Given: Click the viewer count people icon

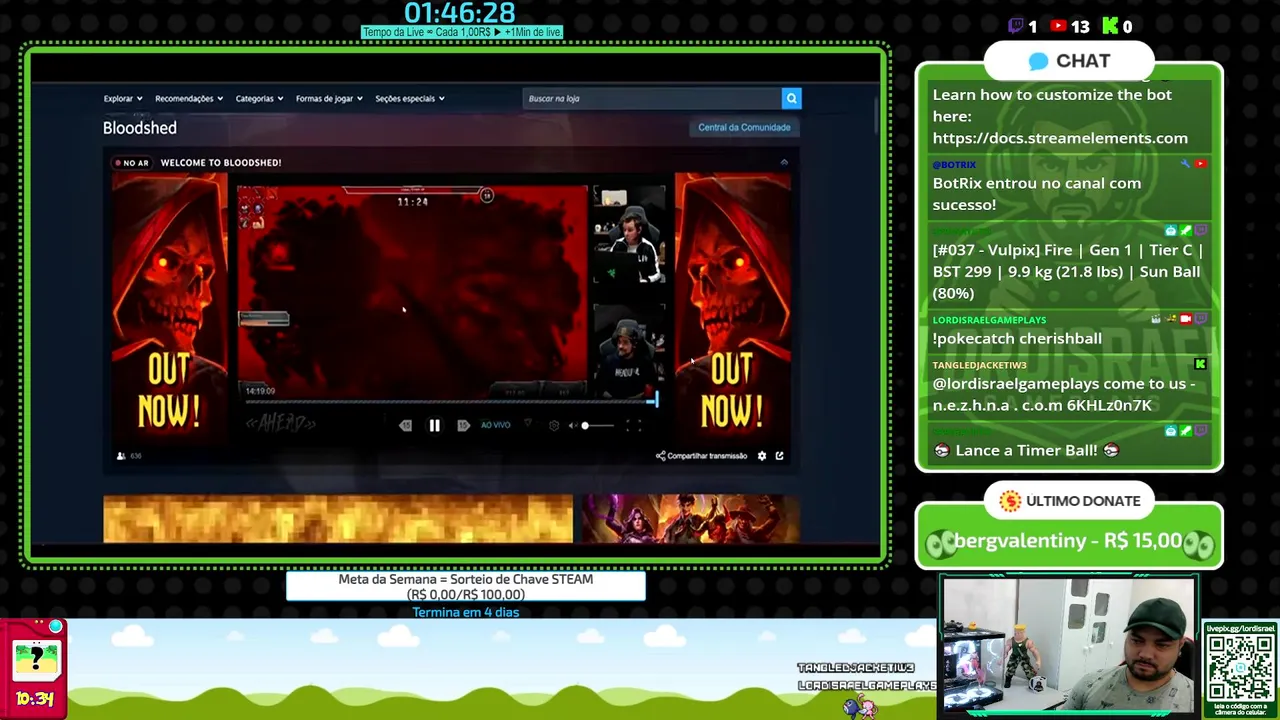Looking at the screenshot, I should 121,456.
